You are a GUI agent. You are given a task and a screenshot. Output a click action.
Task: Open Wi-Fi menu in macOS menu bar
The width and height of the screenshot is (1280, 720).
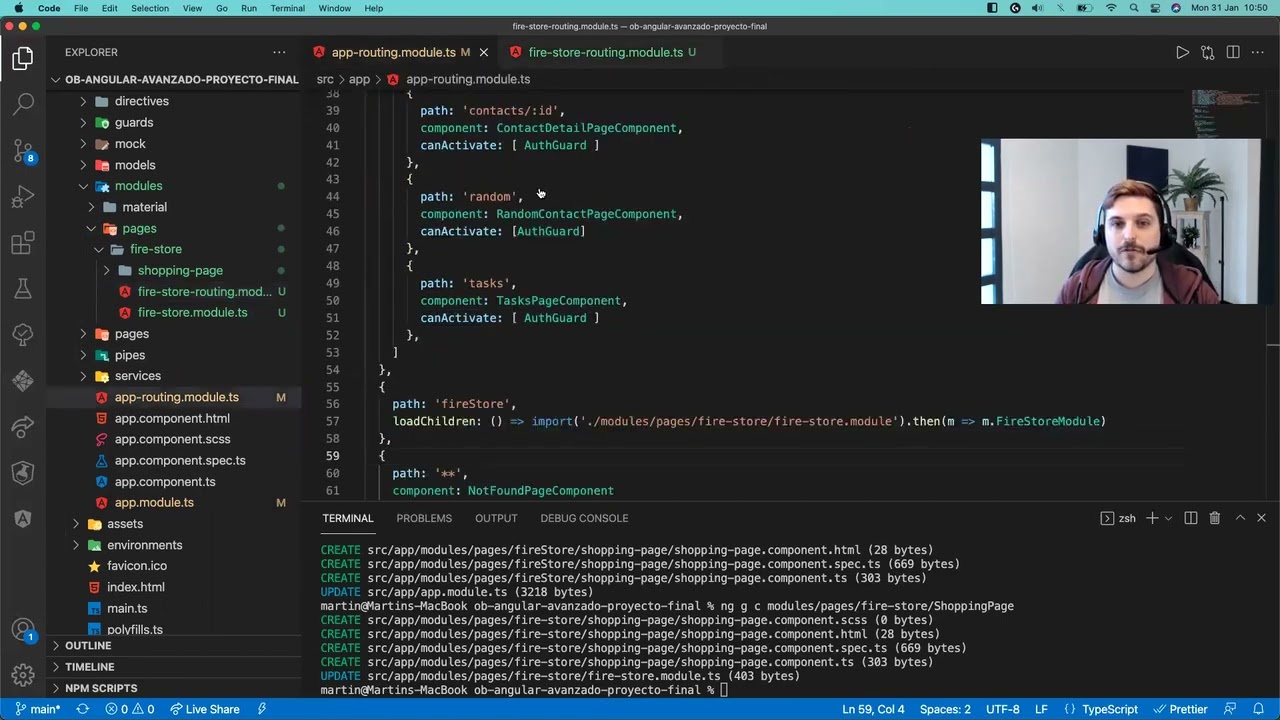pos(1111,8)
